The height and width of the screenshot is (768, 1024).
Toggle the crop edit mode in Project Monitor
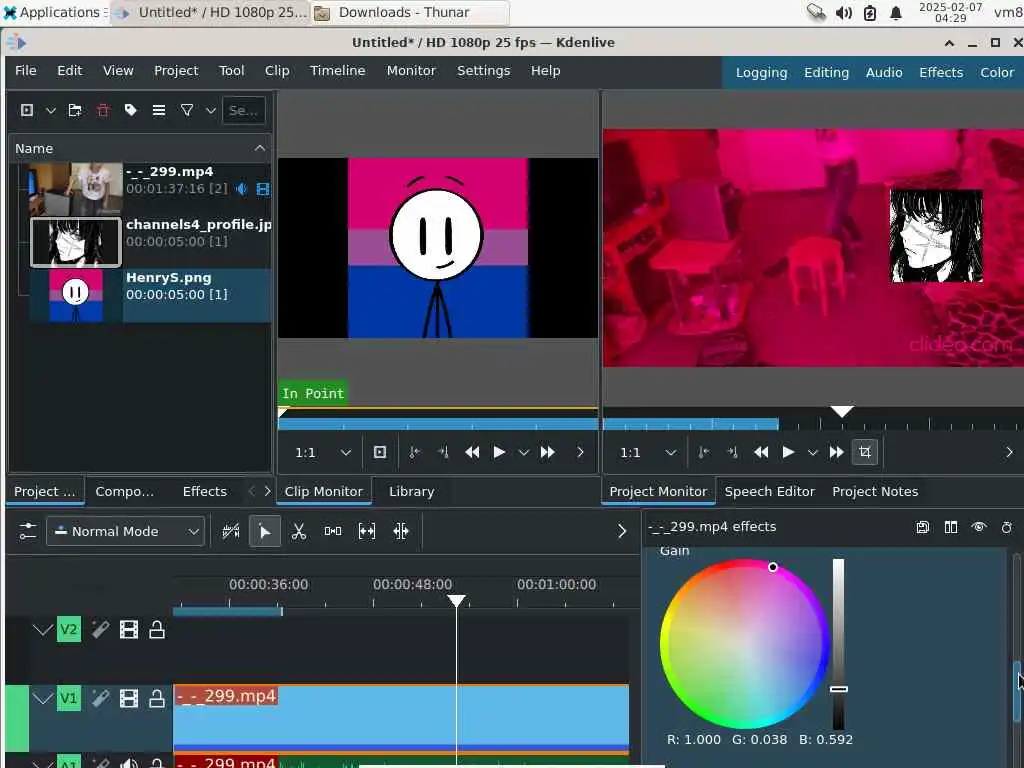pos(865,452)
